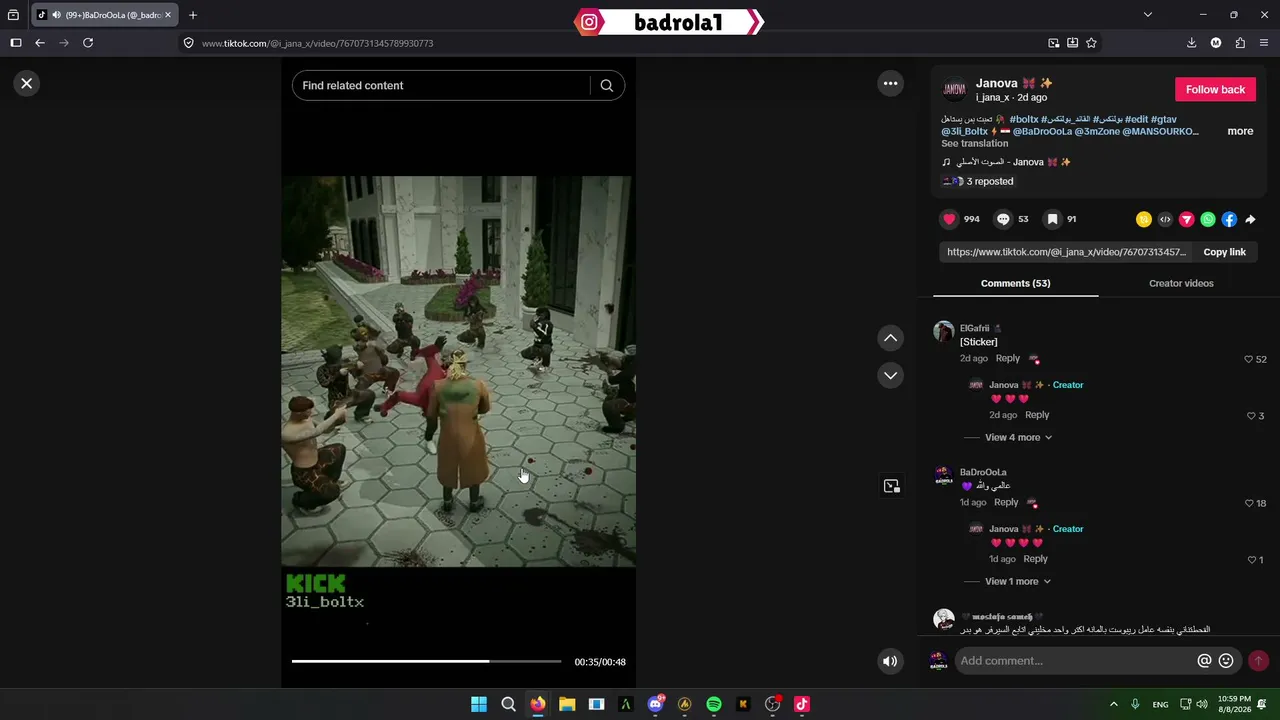Open the Windows Start menu
The width and height of the screenshot is (1280, 720).
pyautogui.click(x=479, y=704)
